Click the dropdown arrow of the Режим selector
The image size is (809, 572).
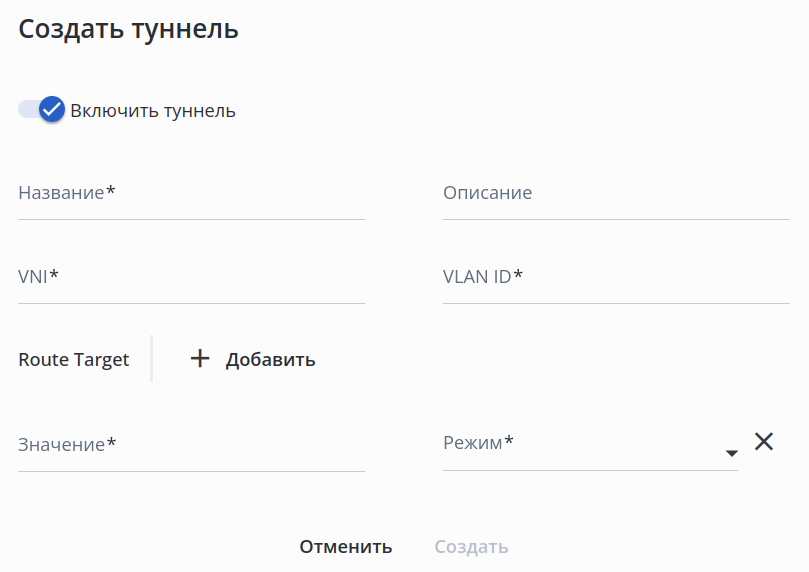point(731,453)
